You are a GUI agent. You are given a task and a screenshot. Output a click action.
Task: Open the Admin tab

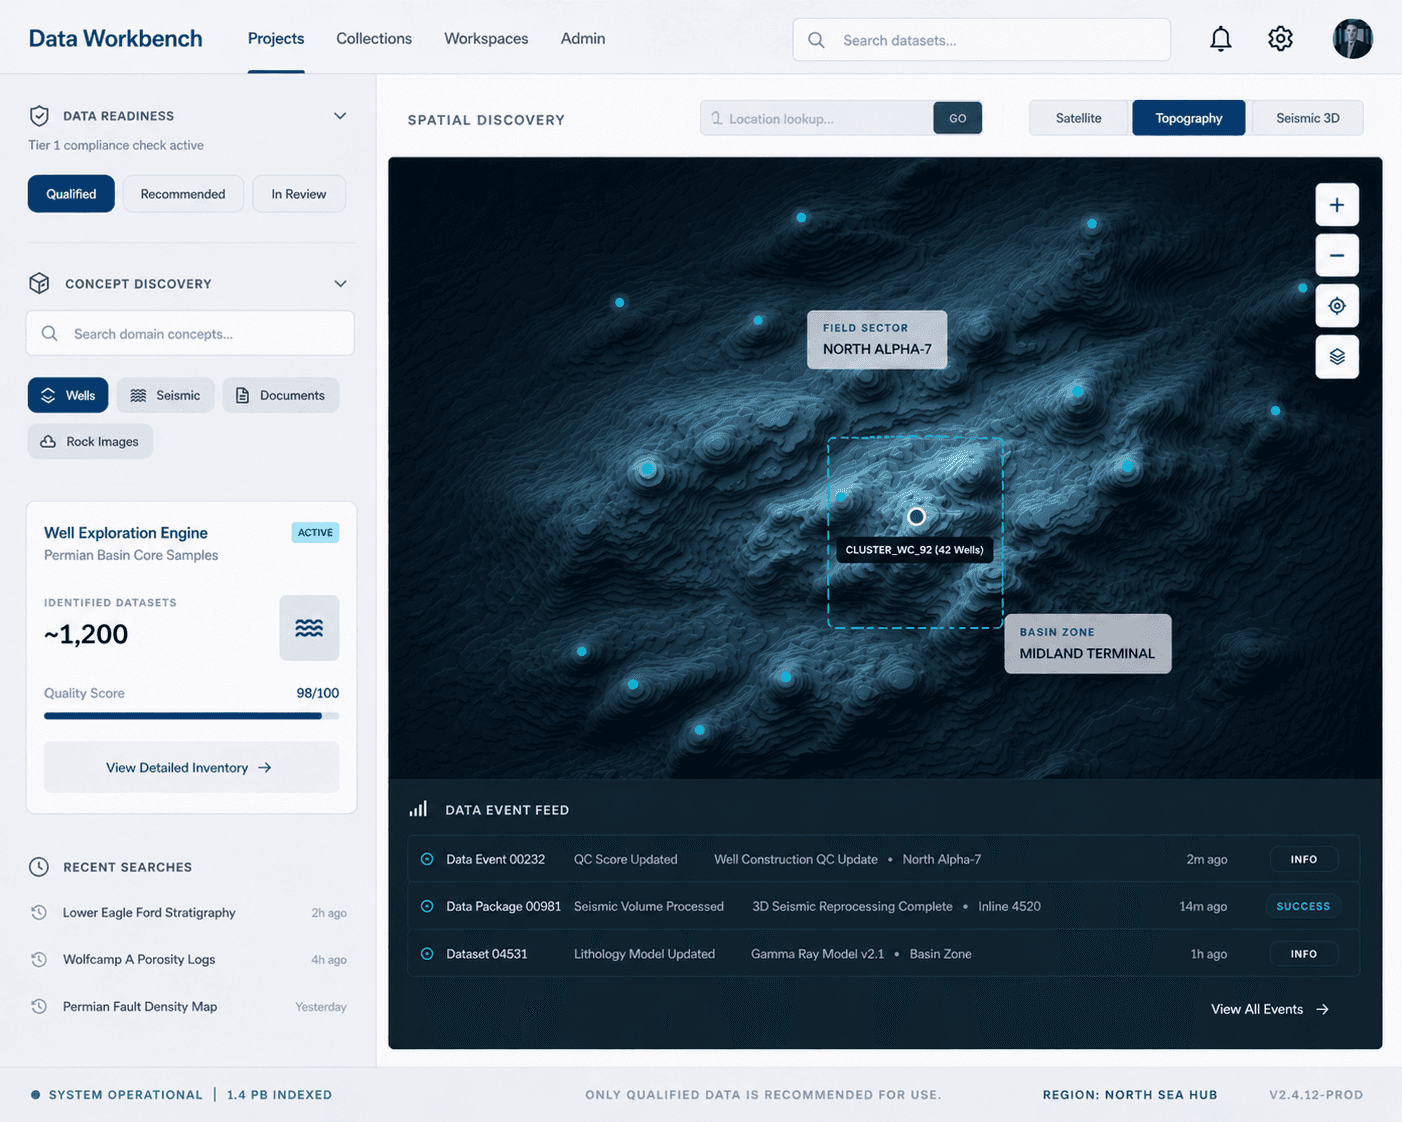[x=583, y=38]
